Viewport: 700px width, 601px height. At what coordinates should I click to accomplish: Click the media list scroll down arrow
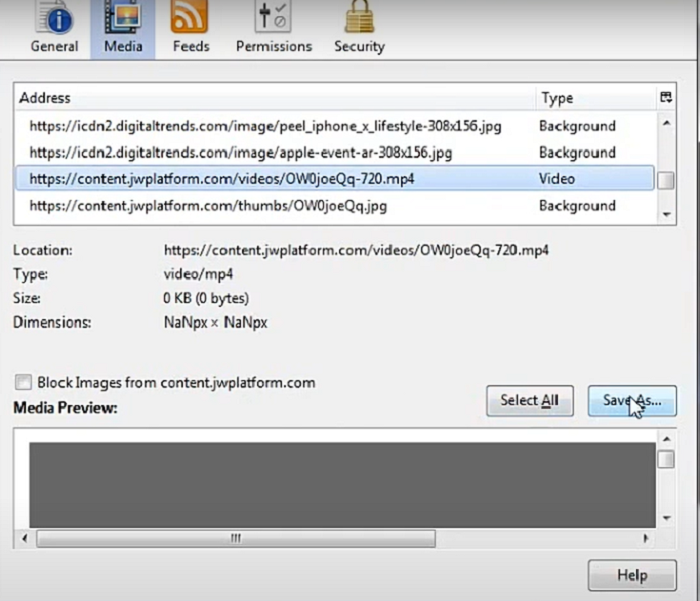click(x=667, y=214)
